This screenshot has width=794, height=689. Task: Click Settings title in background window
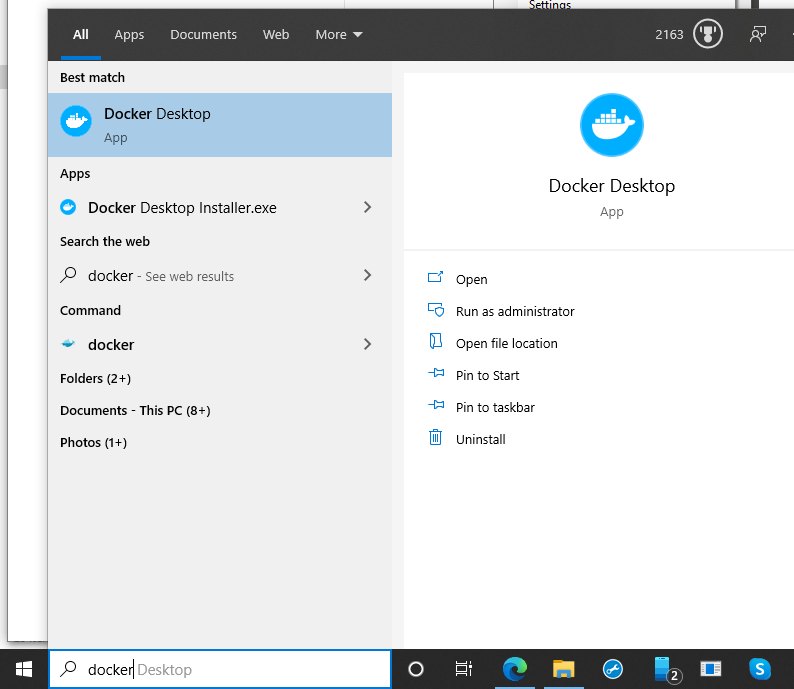(x=550, y=5)
